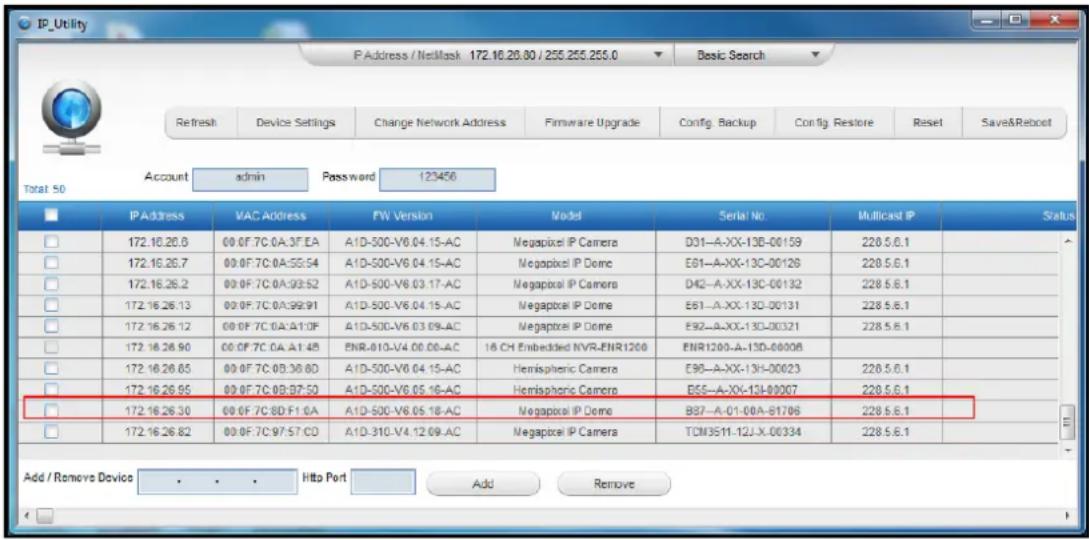Viewport: 1089px width, 540px height.
Task: Sort by the FW Version column header
Action: pos(404,216)
